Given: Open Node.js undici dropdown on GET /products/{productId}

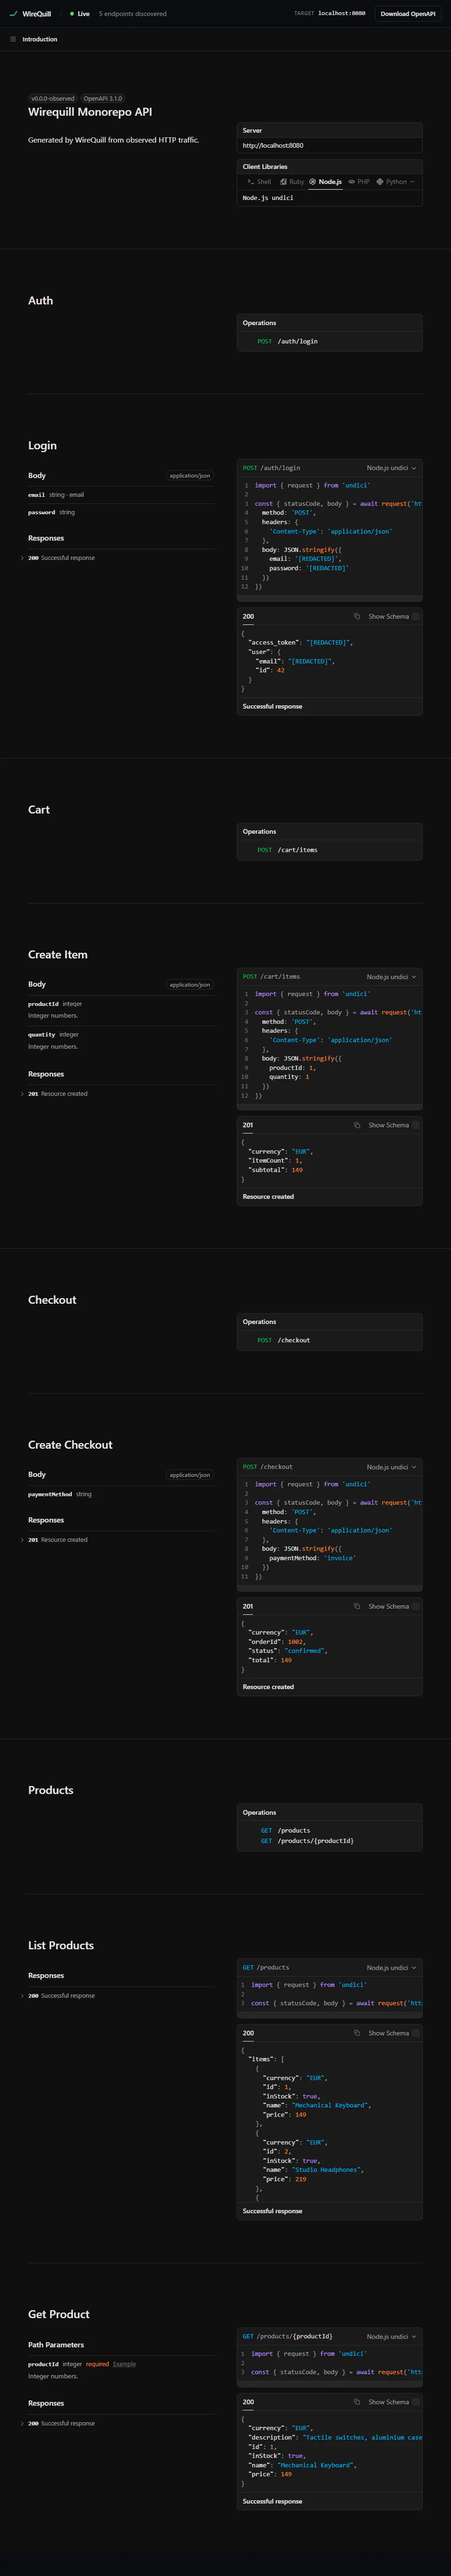Looking at the screenshot, I should [x=391, y=2337].
